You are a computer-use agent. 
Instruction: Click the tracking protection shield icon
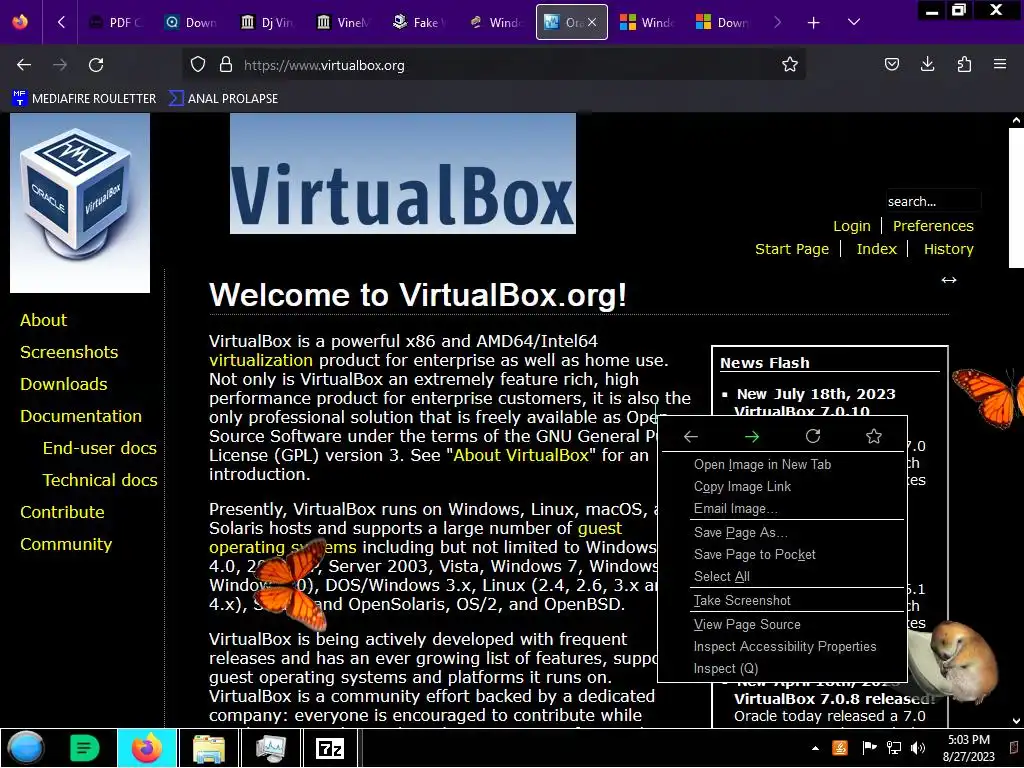(198, 65)
